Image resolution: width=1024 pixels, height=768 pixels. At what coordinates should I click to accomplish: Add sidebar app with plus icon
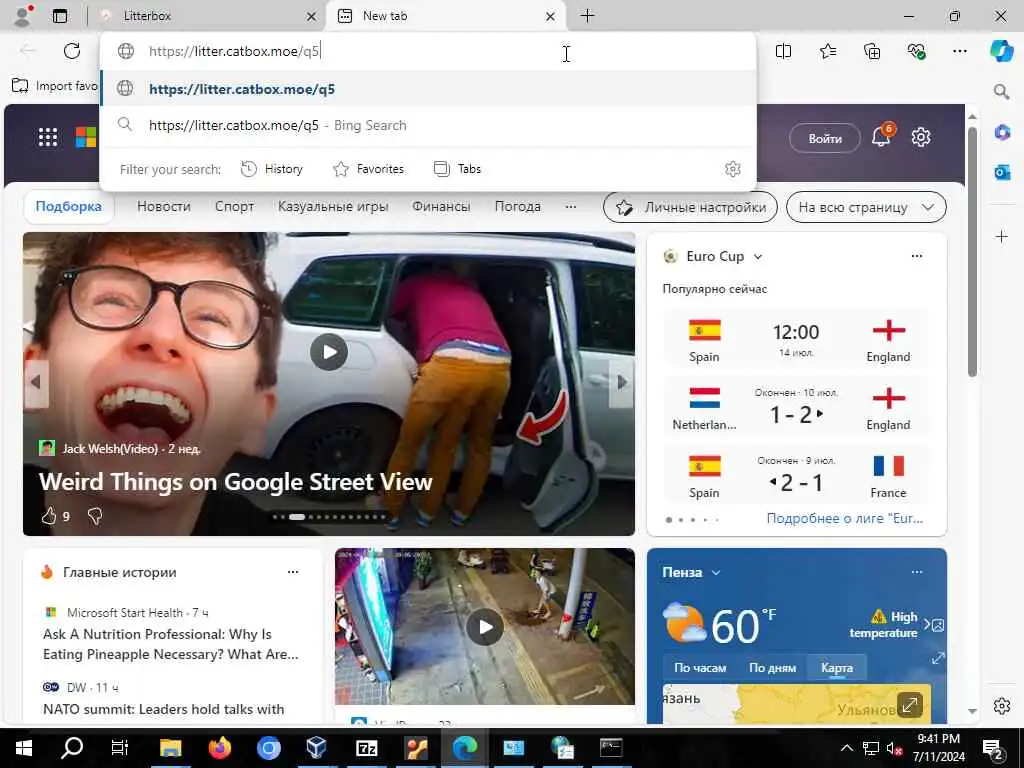pyautogui.click(x=1002, y=236)
